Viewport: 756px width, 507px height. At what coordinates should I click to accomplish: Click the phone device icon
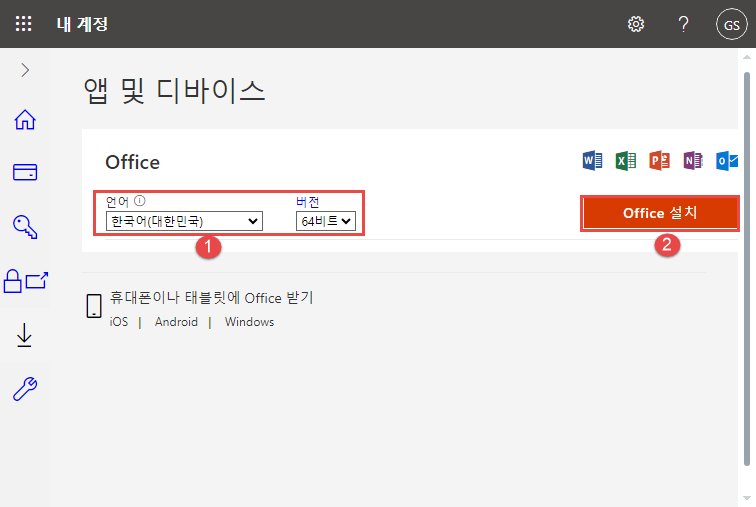coord(94,306)
